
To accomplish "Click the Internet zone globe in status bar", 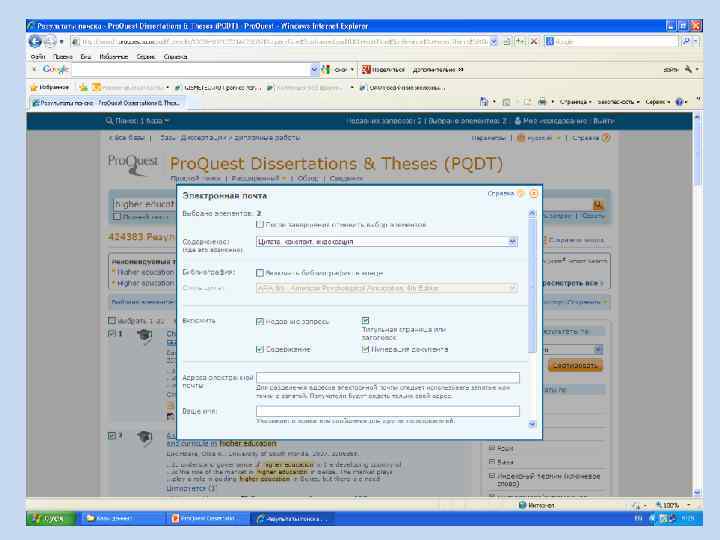I will click(x=522, y=505).
